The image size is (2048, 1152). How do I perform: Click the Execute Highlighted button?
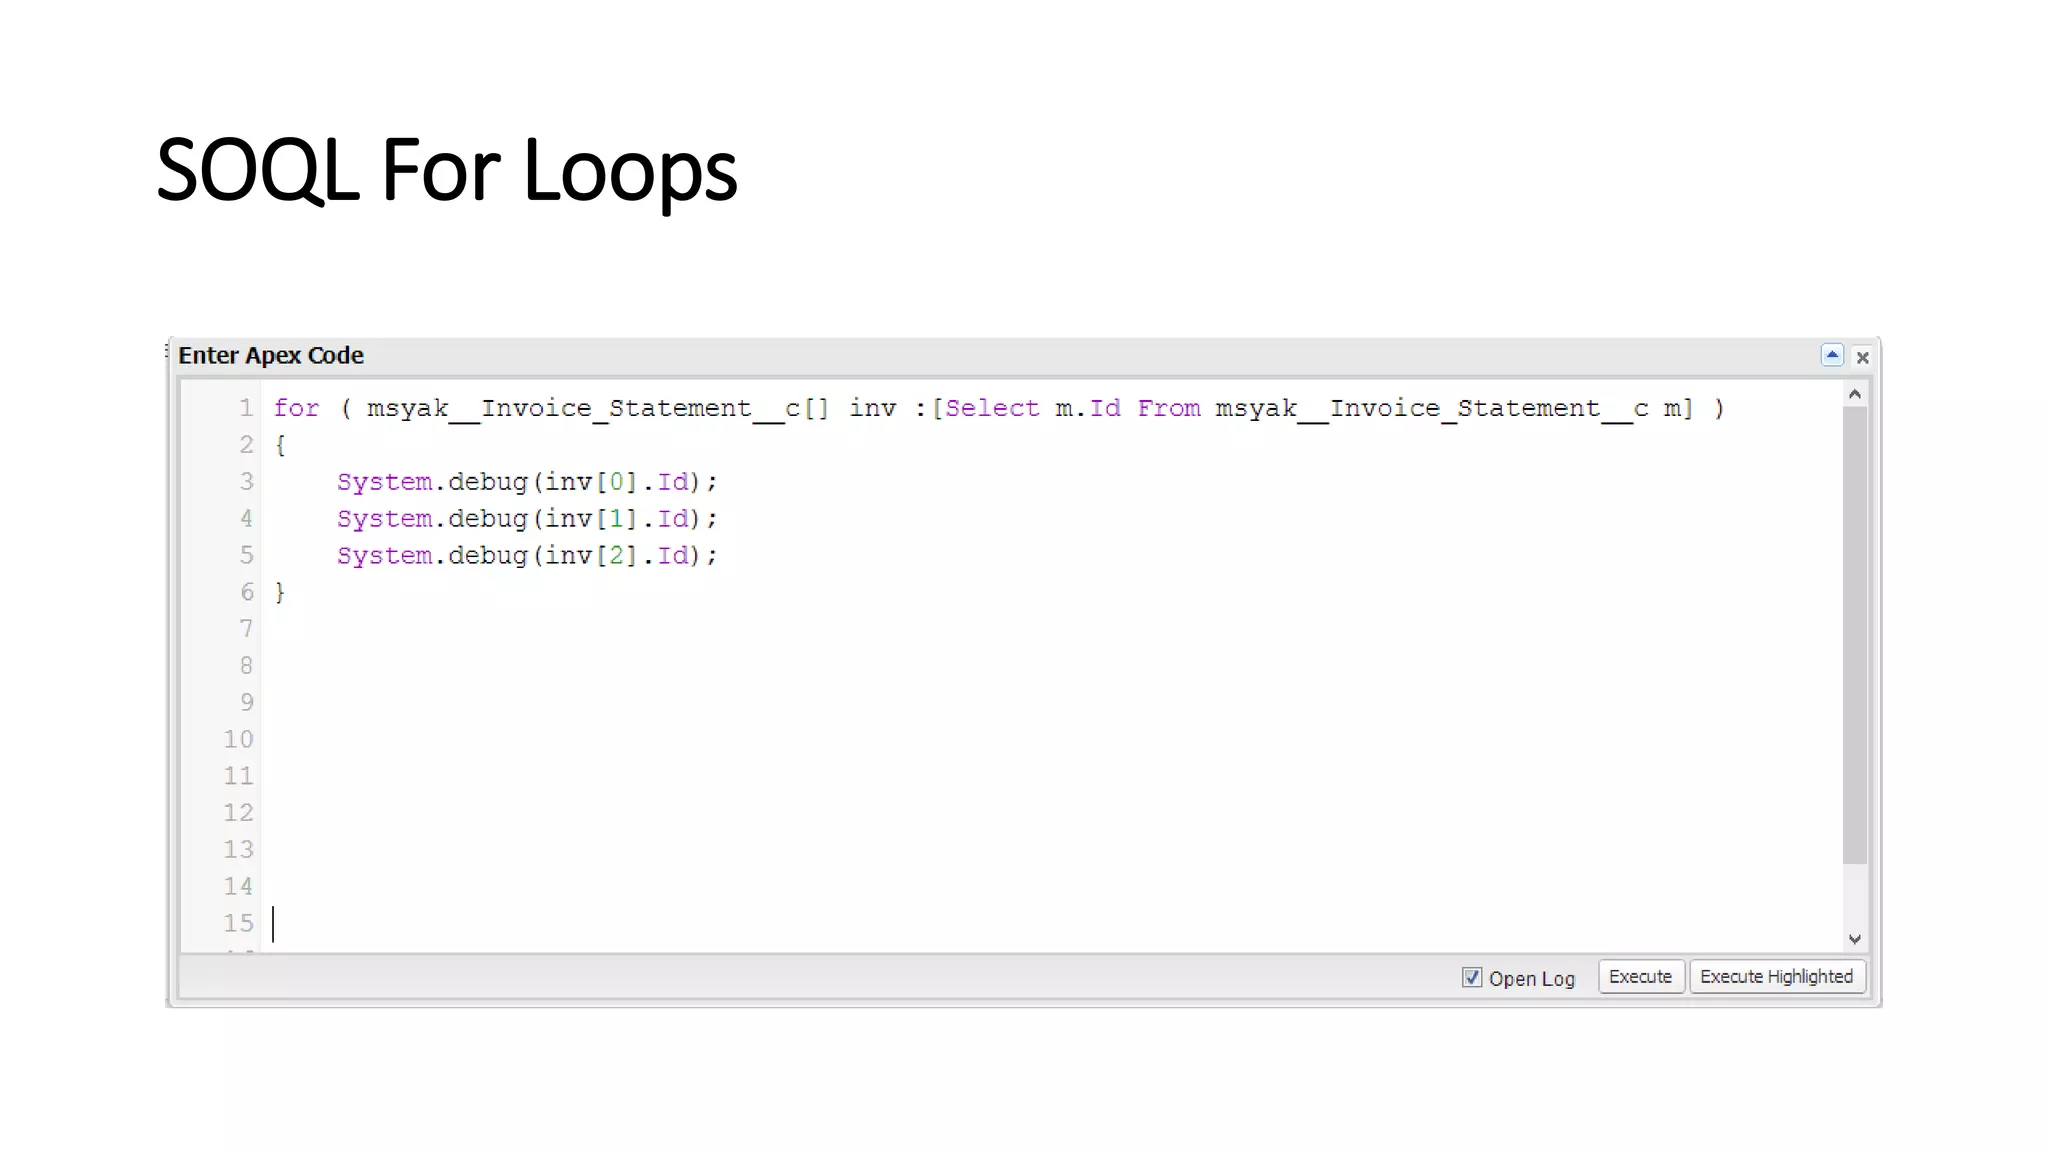[1776, 977]
